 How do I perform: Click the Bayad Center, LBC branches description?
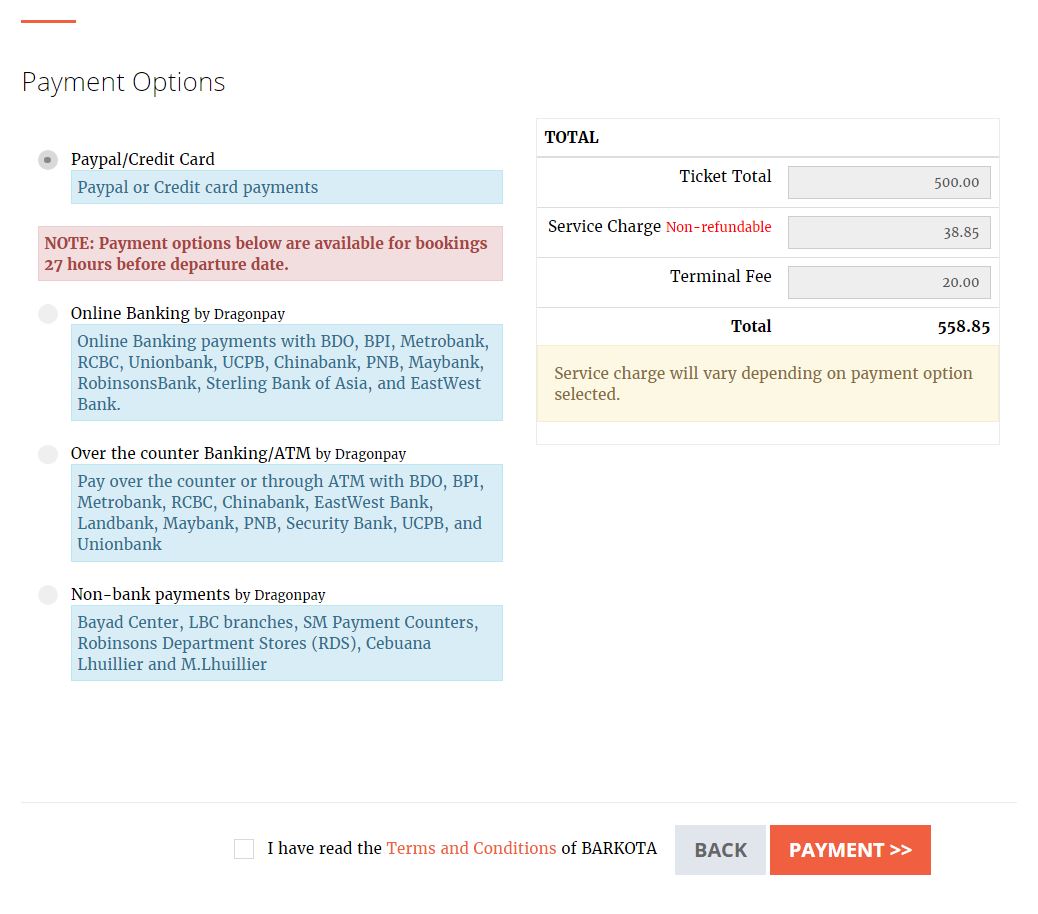287,643
